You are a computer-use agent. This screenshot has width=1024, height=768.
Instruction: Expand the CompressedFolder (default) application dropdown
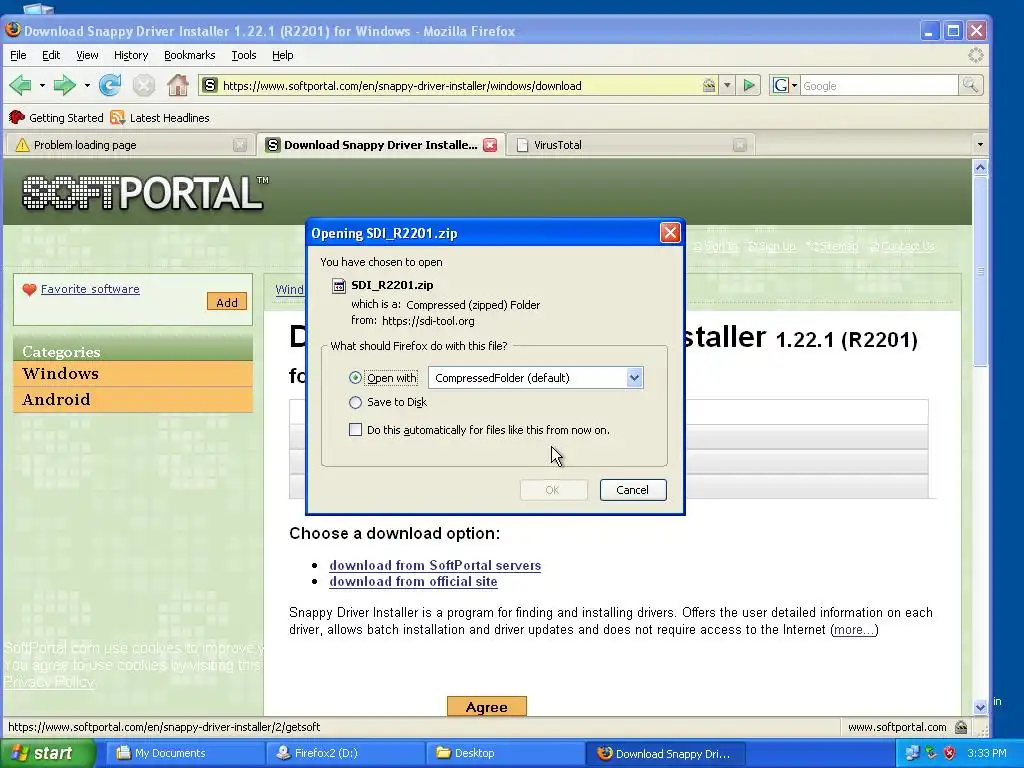[633, 377]
